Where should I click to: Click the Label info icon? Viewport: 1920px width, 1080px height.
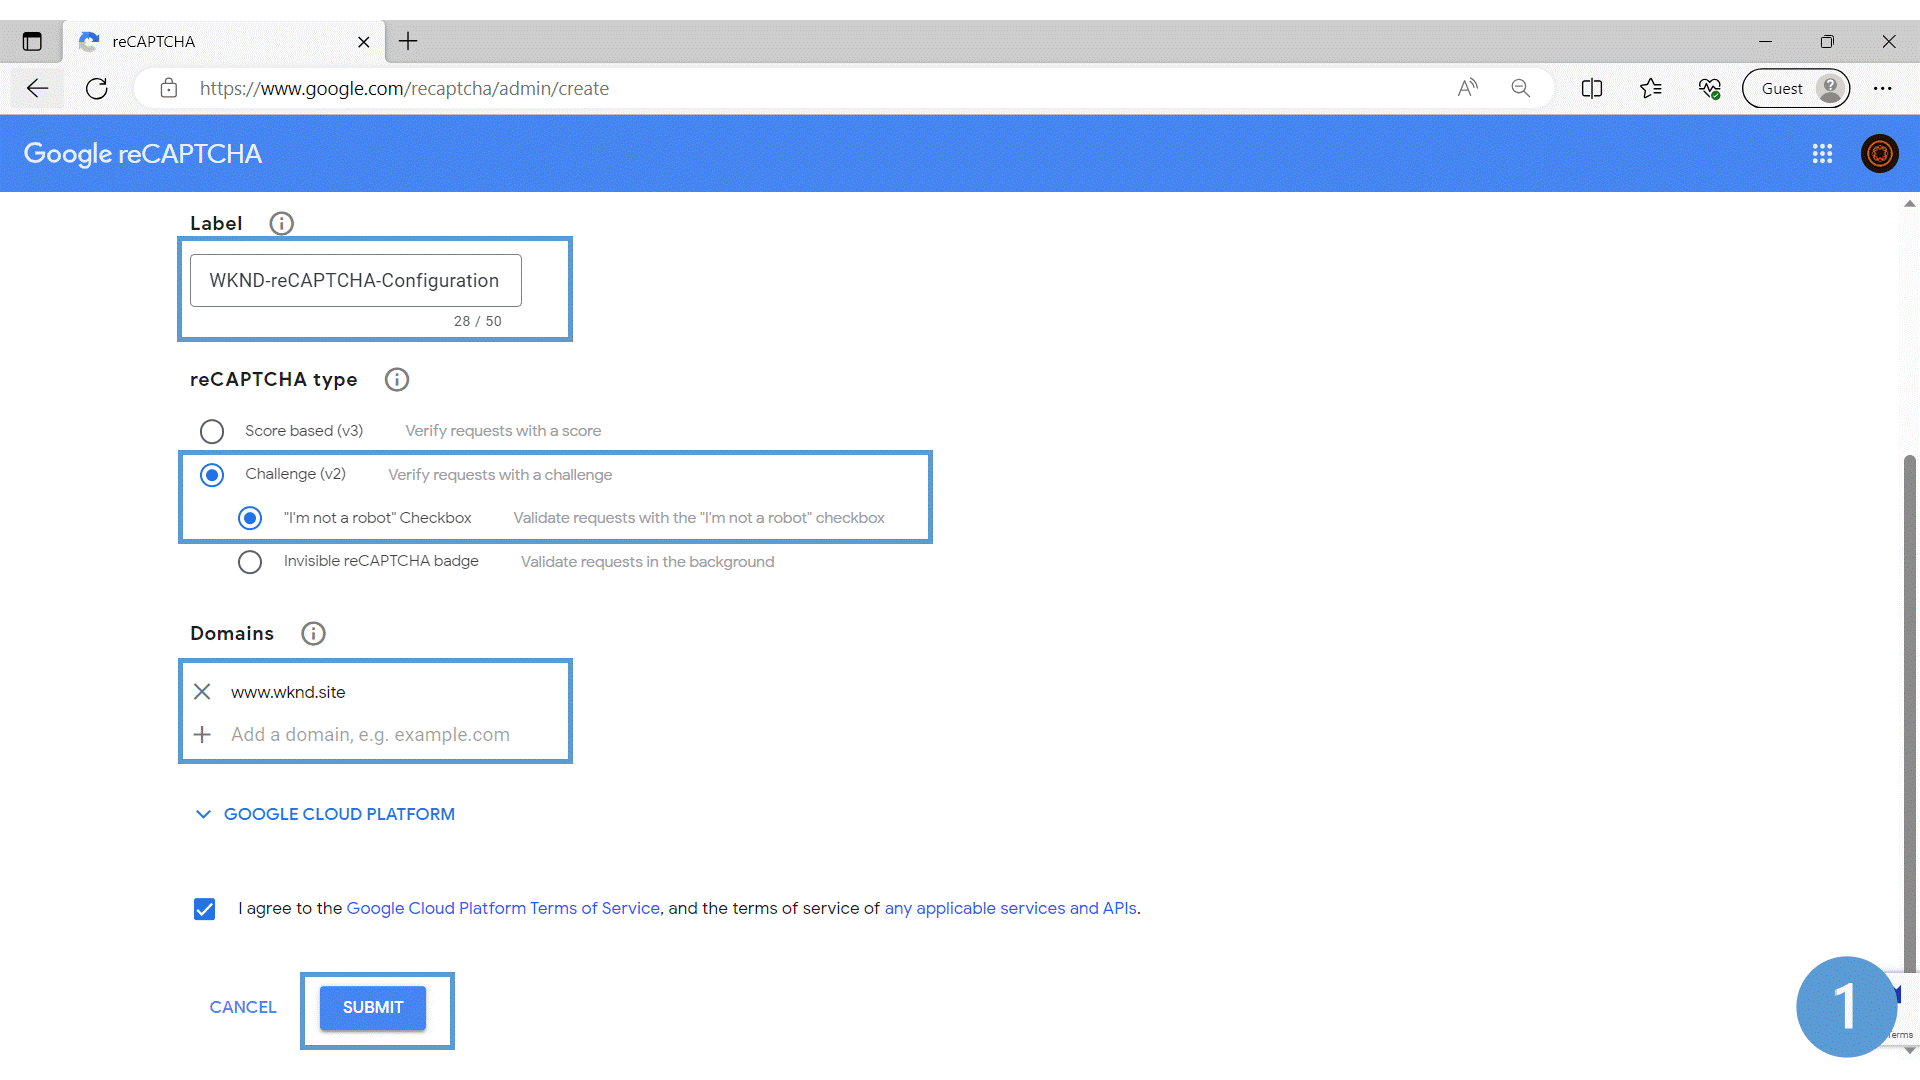coord(281,223)
